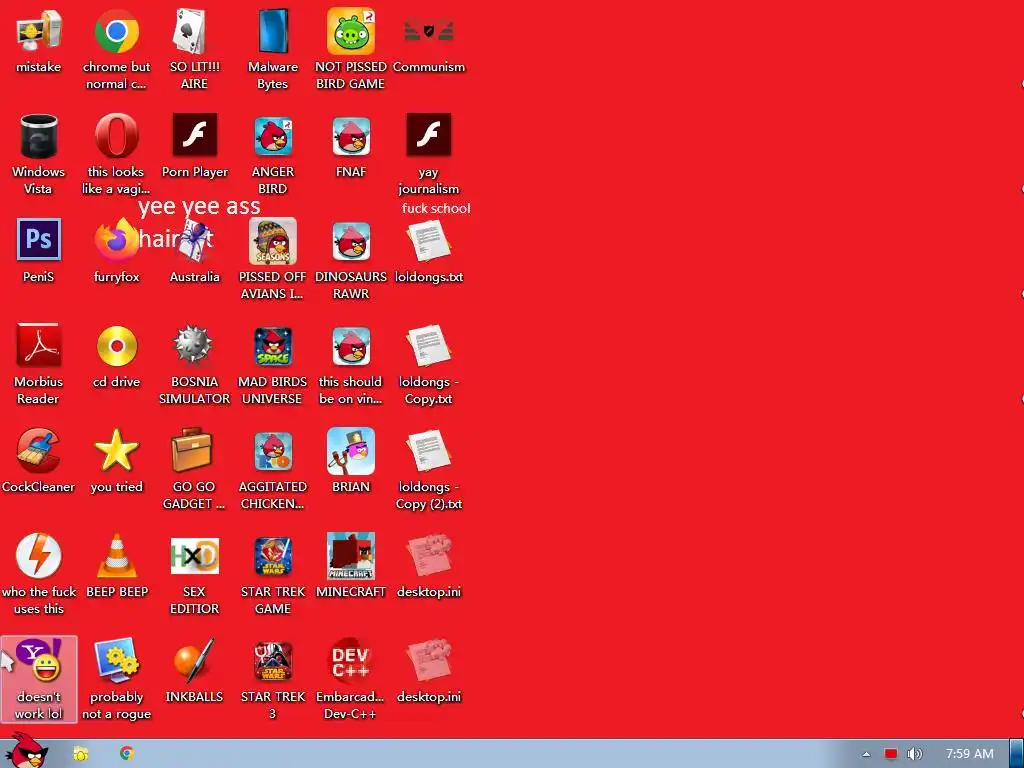1024x768 pixels.
Task: Show hidden system tray icons
Action: click(866, 754)
